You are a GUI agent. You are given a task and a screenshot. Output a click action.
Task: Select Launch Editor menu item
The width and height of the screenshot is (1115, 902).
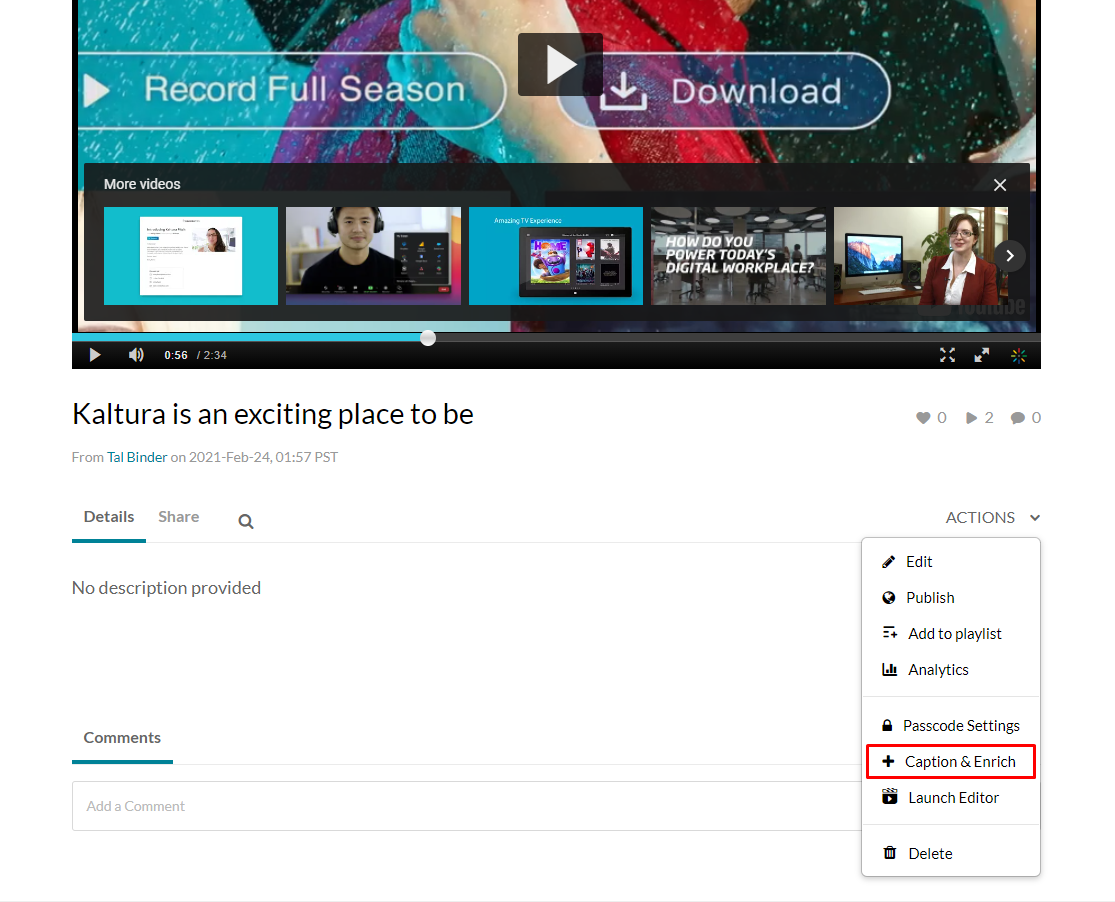tap(951, 798)
